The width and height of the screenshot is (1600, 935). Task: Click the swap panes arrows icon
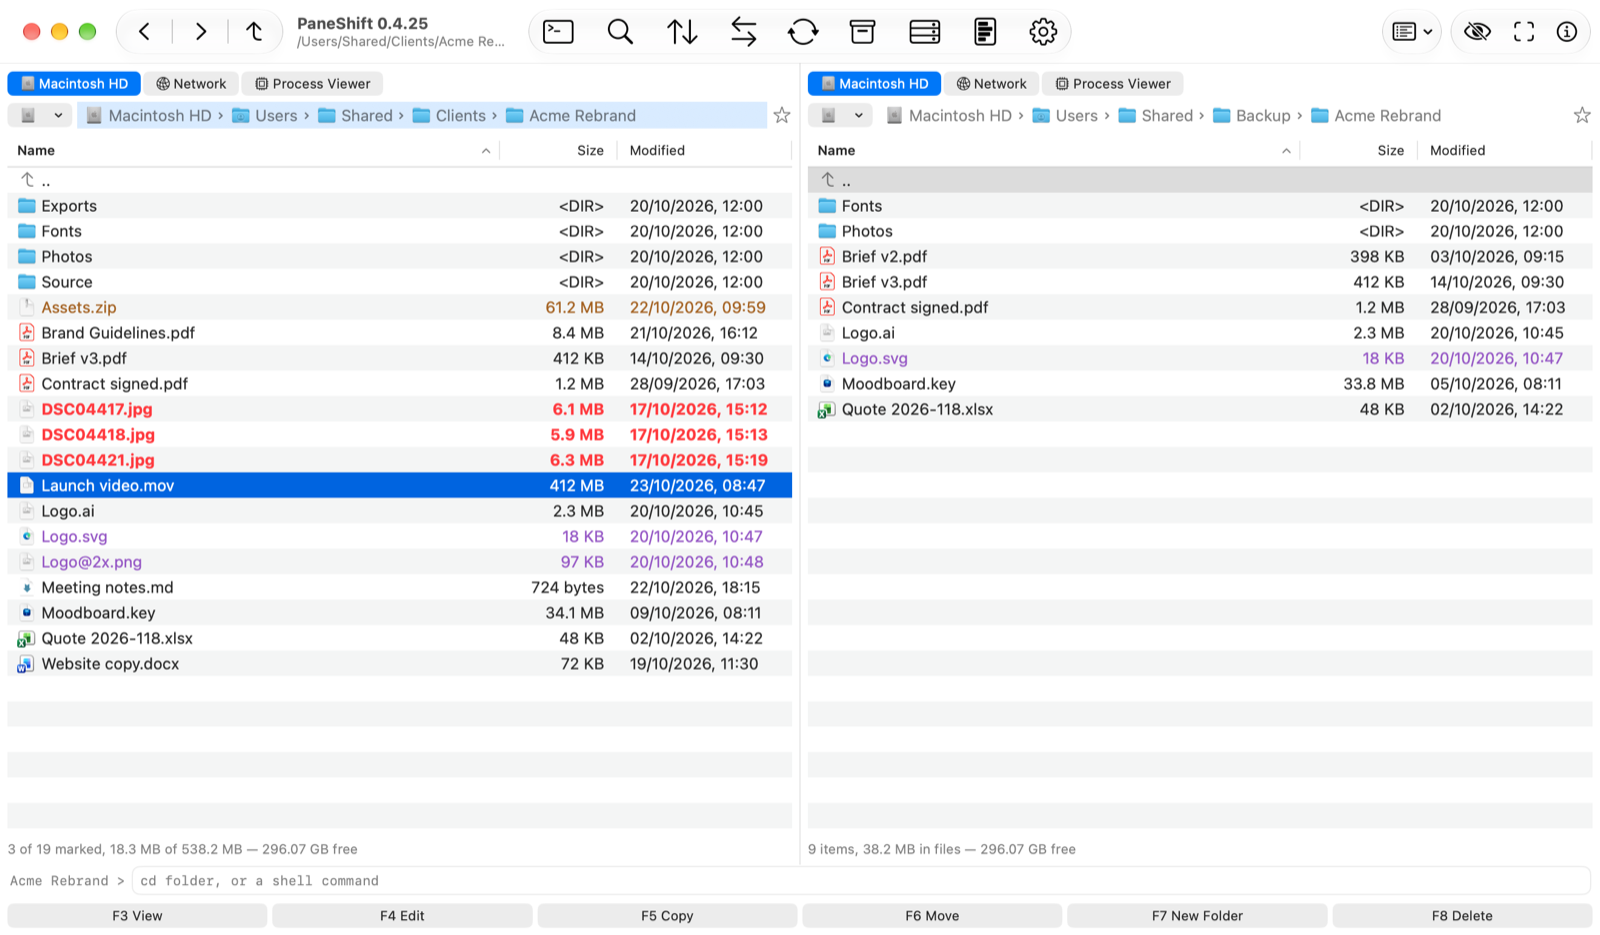click(743, 32)
